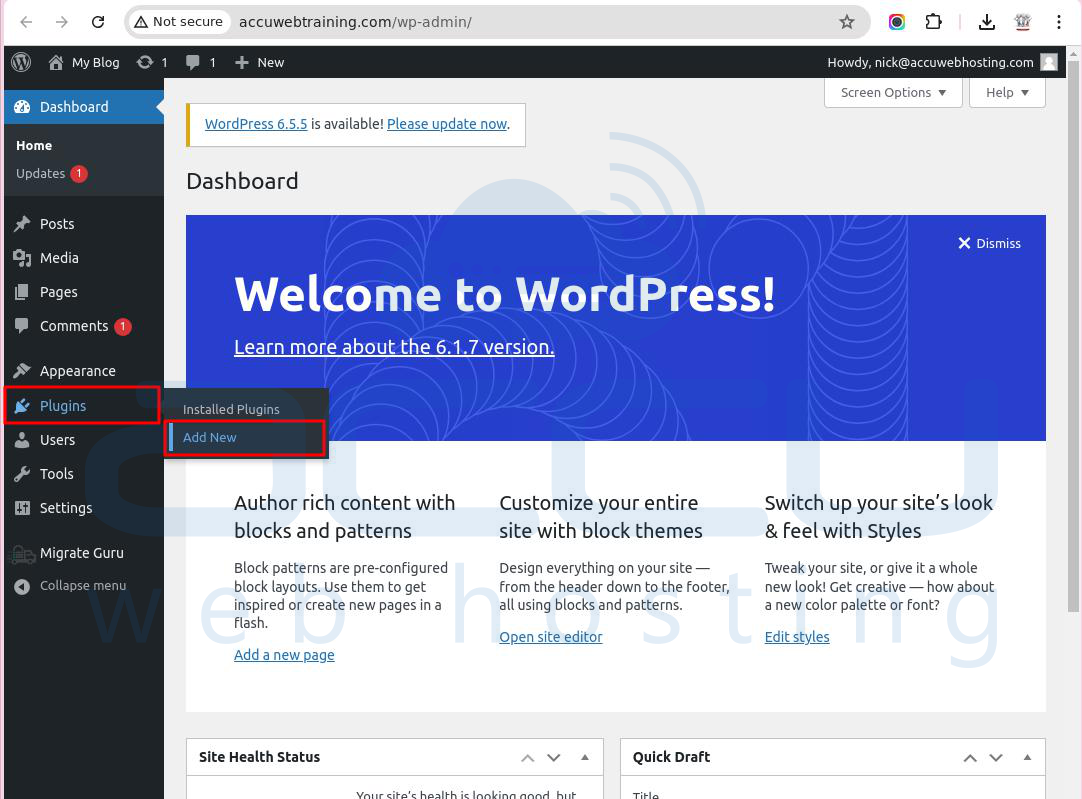Open browser downloads icon
Viewport: 1082px width, 799px height.
point(987,22)
